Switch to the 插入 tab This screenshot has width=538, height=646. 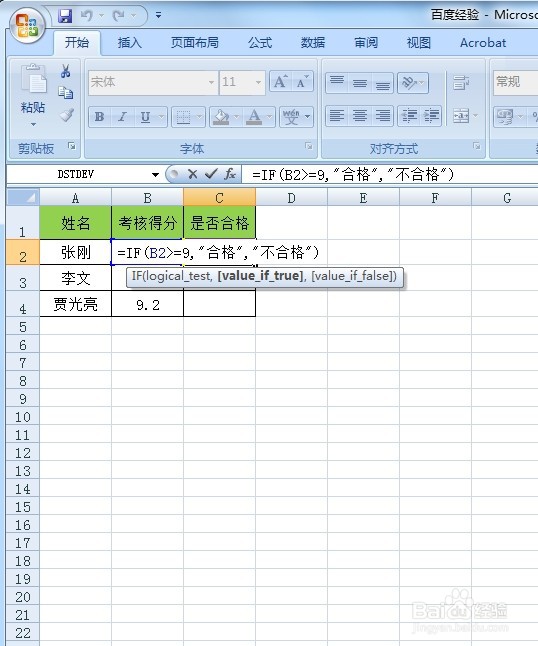(x=129, y=42)
